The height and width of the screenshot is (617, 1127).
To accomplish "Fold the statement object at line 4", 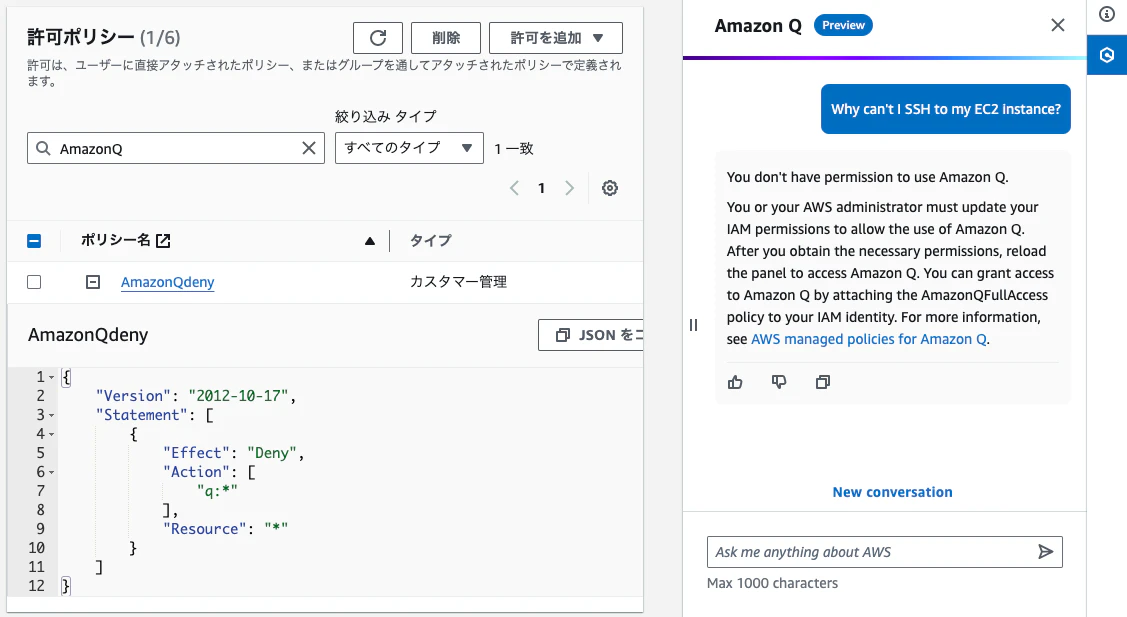I will point(52,434).
